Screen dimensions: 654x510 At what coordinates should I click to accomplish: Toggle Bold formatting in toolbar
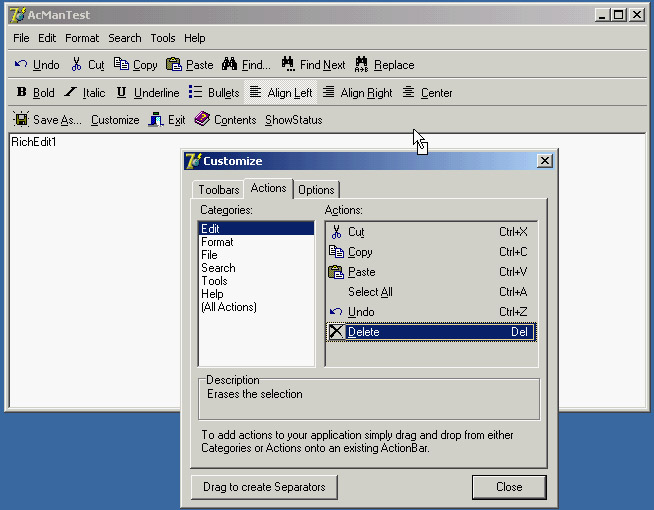point(22,93)
